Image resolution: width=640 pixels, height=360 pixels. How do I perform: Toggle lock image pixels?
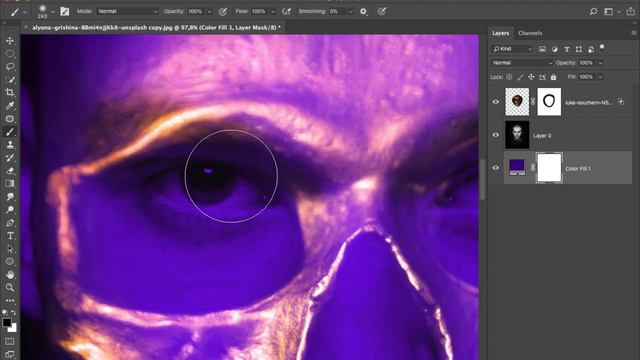coord(520,77)
